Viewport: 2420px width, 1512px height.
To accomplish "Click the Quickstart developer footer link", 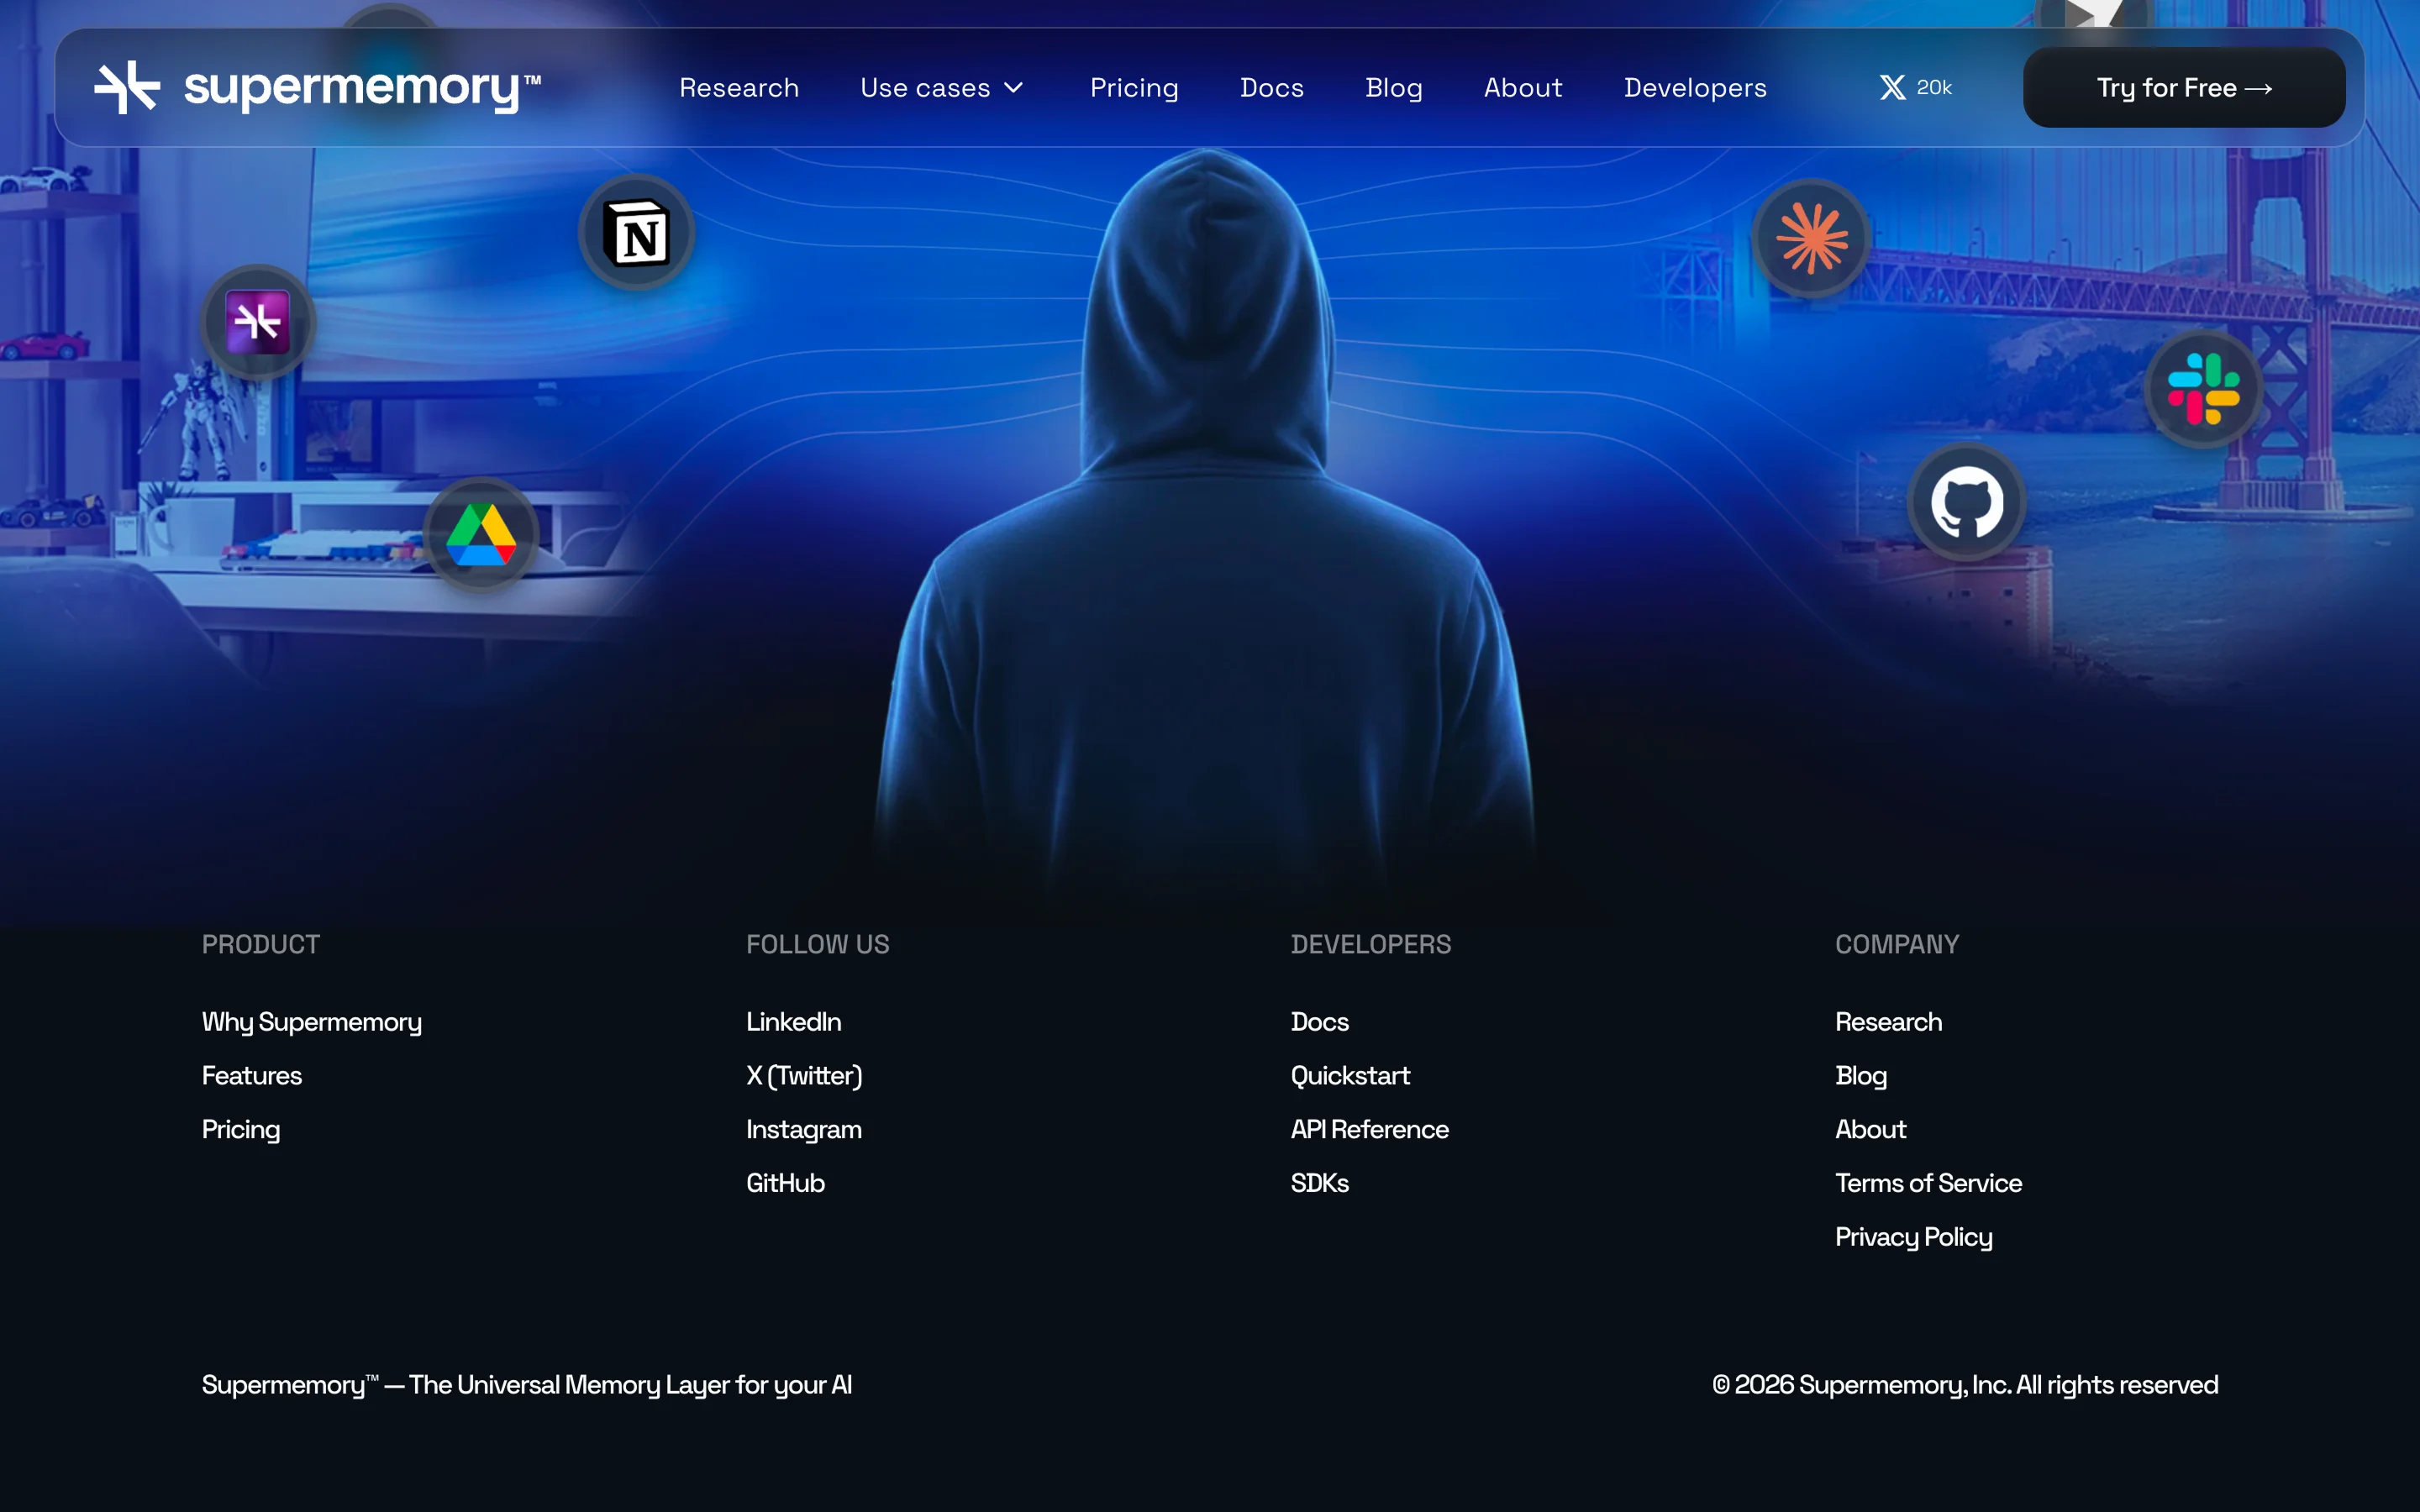I will tap(1350, 1076).
